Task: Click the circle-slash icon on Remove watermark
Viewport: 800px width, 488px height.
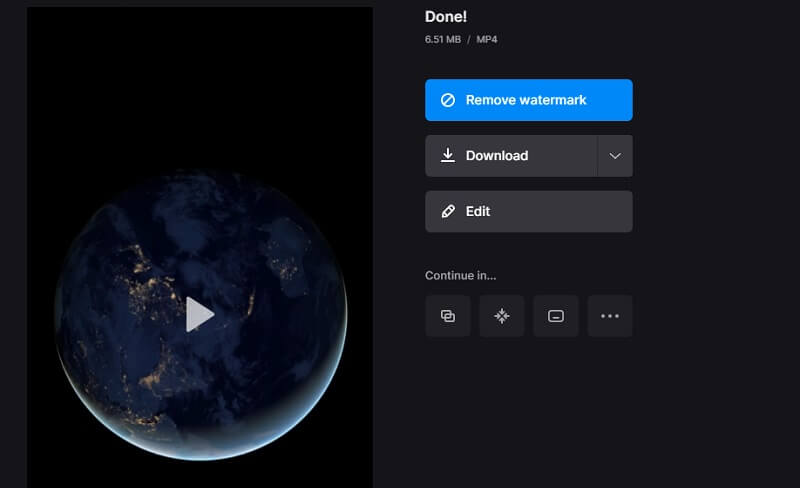Action: [x=448, y=100]
